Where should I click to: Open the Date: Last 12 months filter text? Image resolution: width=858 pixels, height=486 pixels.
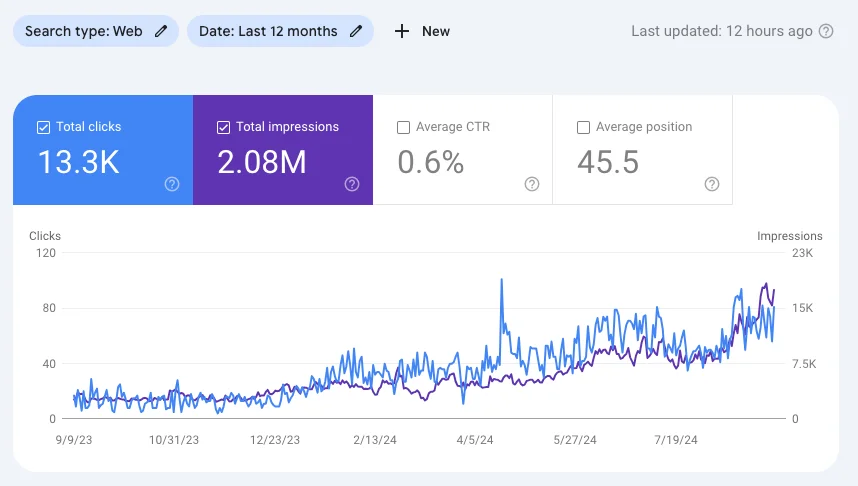pyautogui.click(x=268, y=31)
